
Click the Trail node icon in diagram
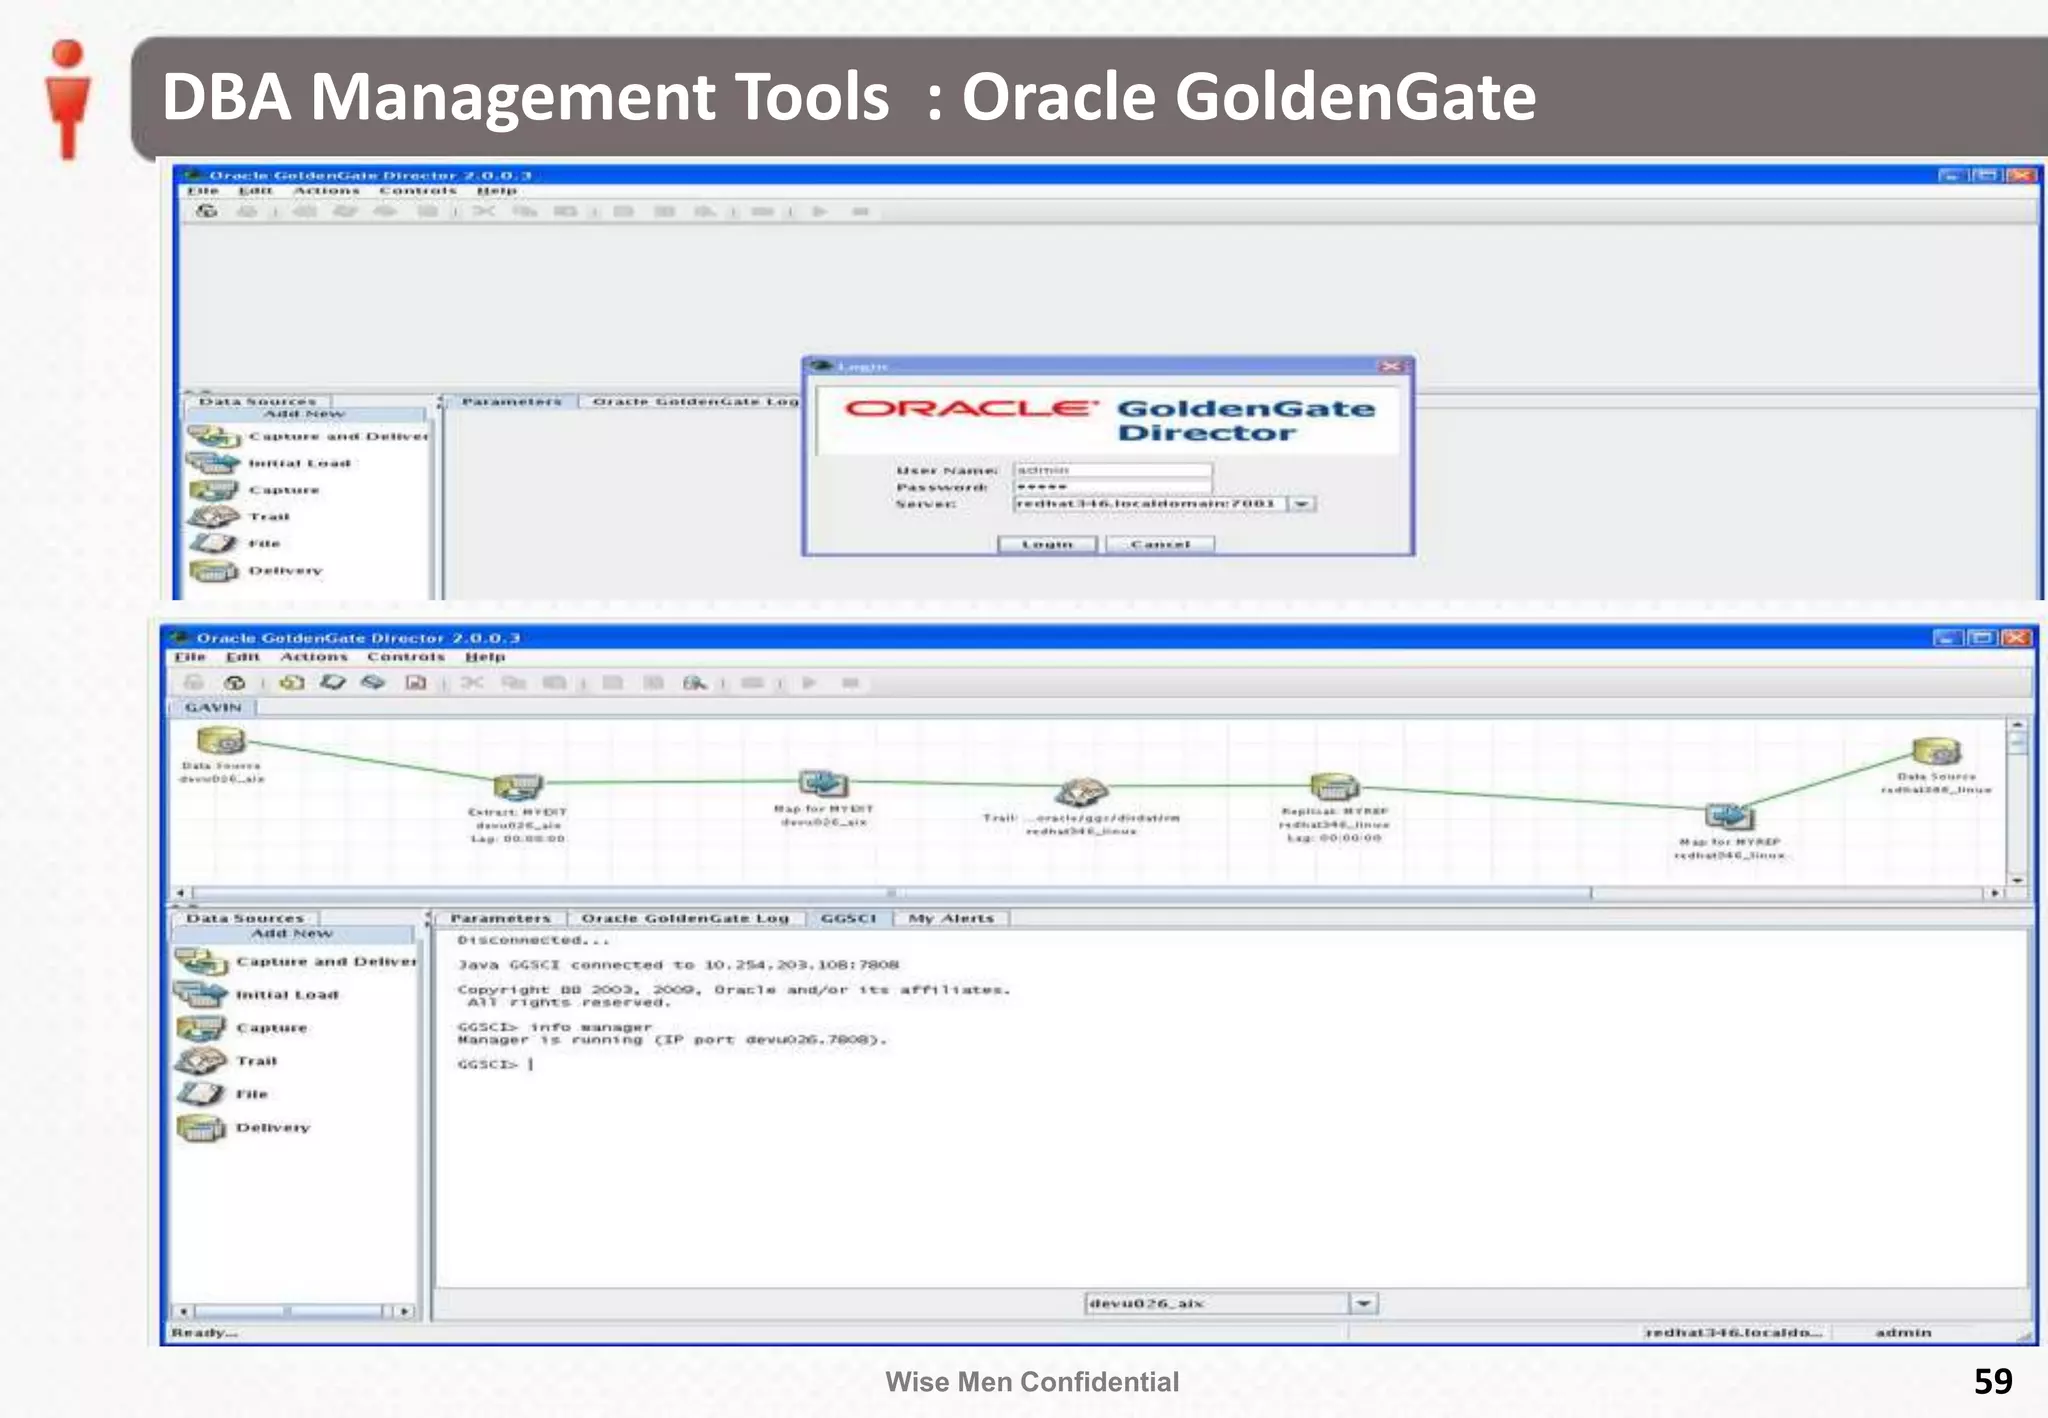coord(1081,792)
